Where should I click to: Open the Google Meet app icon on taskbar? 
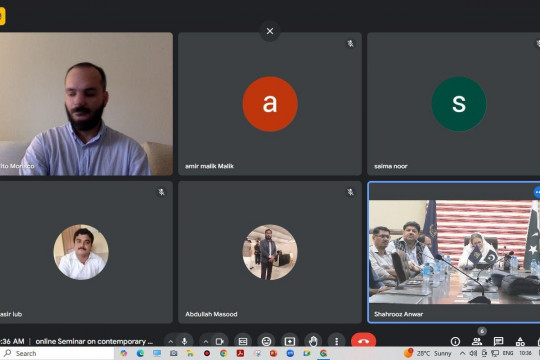(307, 353)
